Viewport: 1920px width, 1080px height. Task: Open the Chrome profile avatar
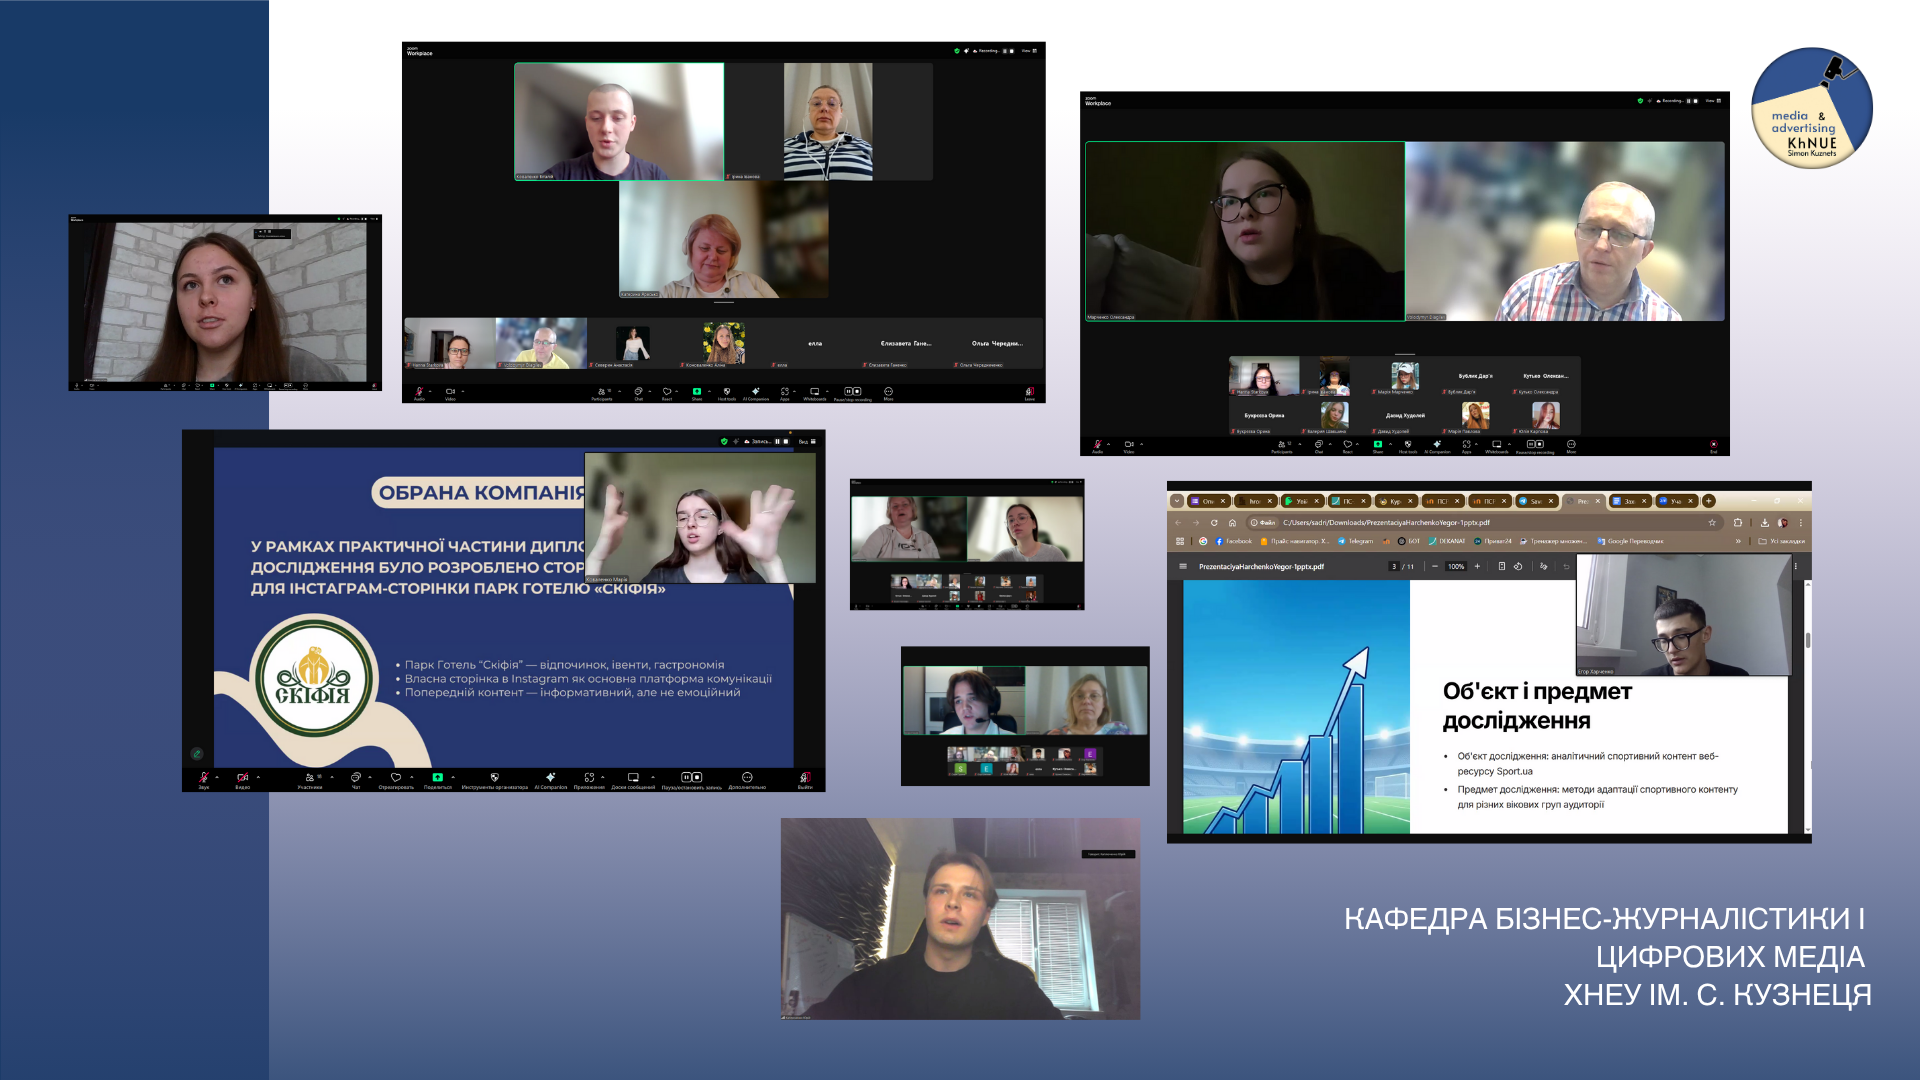click(x=1783, y=522)
